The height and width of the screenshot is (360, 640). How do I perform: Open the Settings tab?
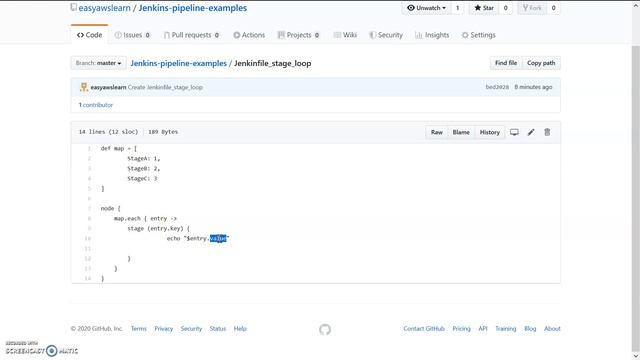478,35
